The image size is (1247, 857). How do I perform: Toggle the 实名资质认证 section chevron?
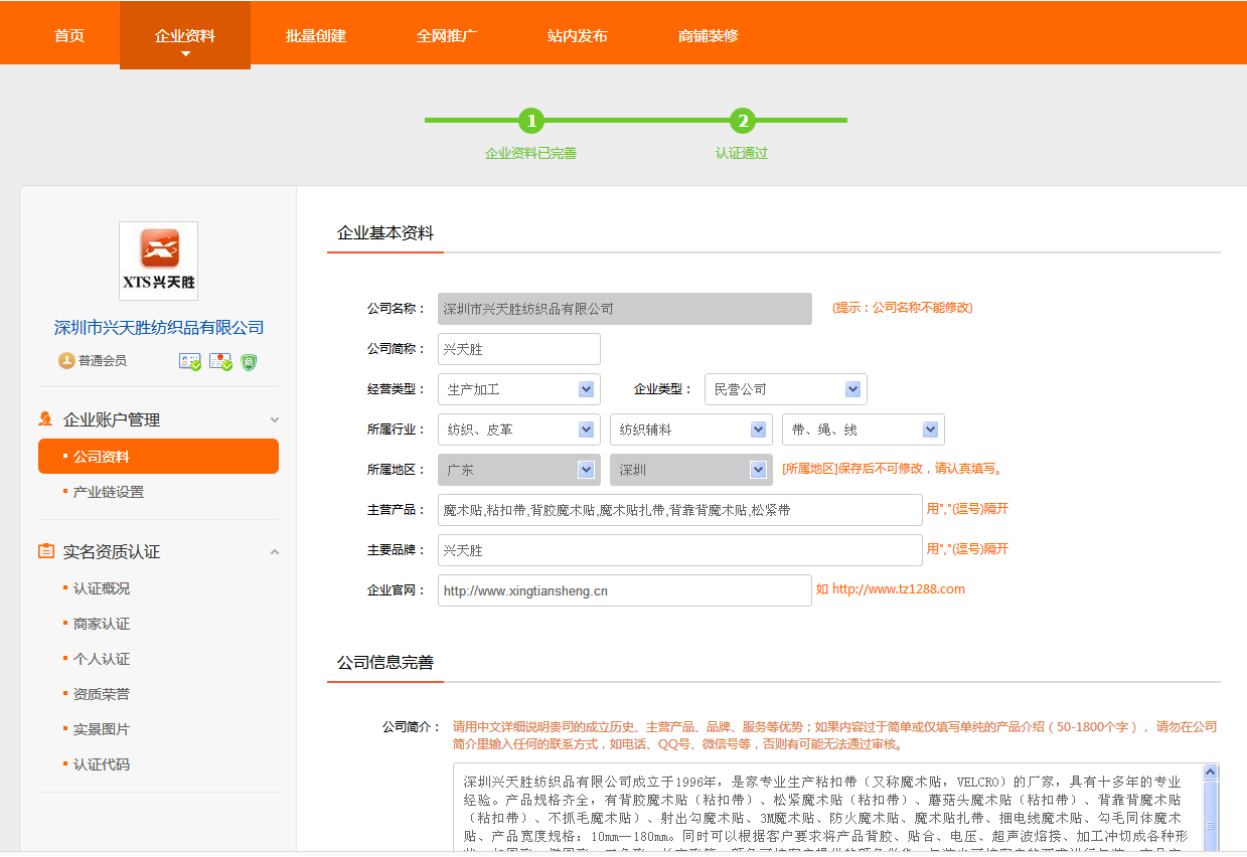(x=275, y=552)
